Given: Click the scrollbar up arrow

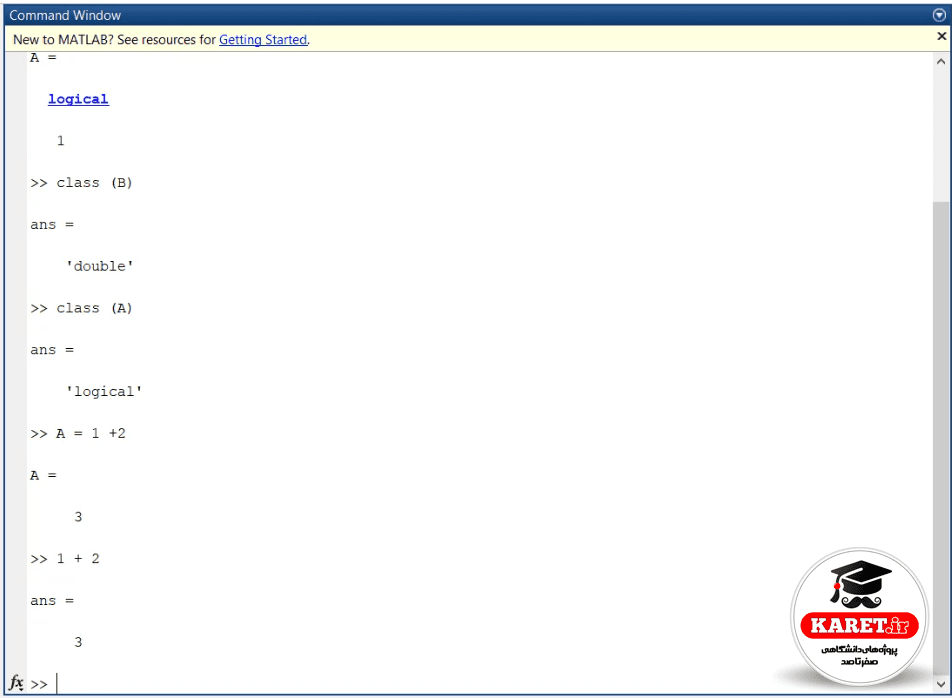Looking at the screenshot, I should pyautogui.click(x=940, y=61).
